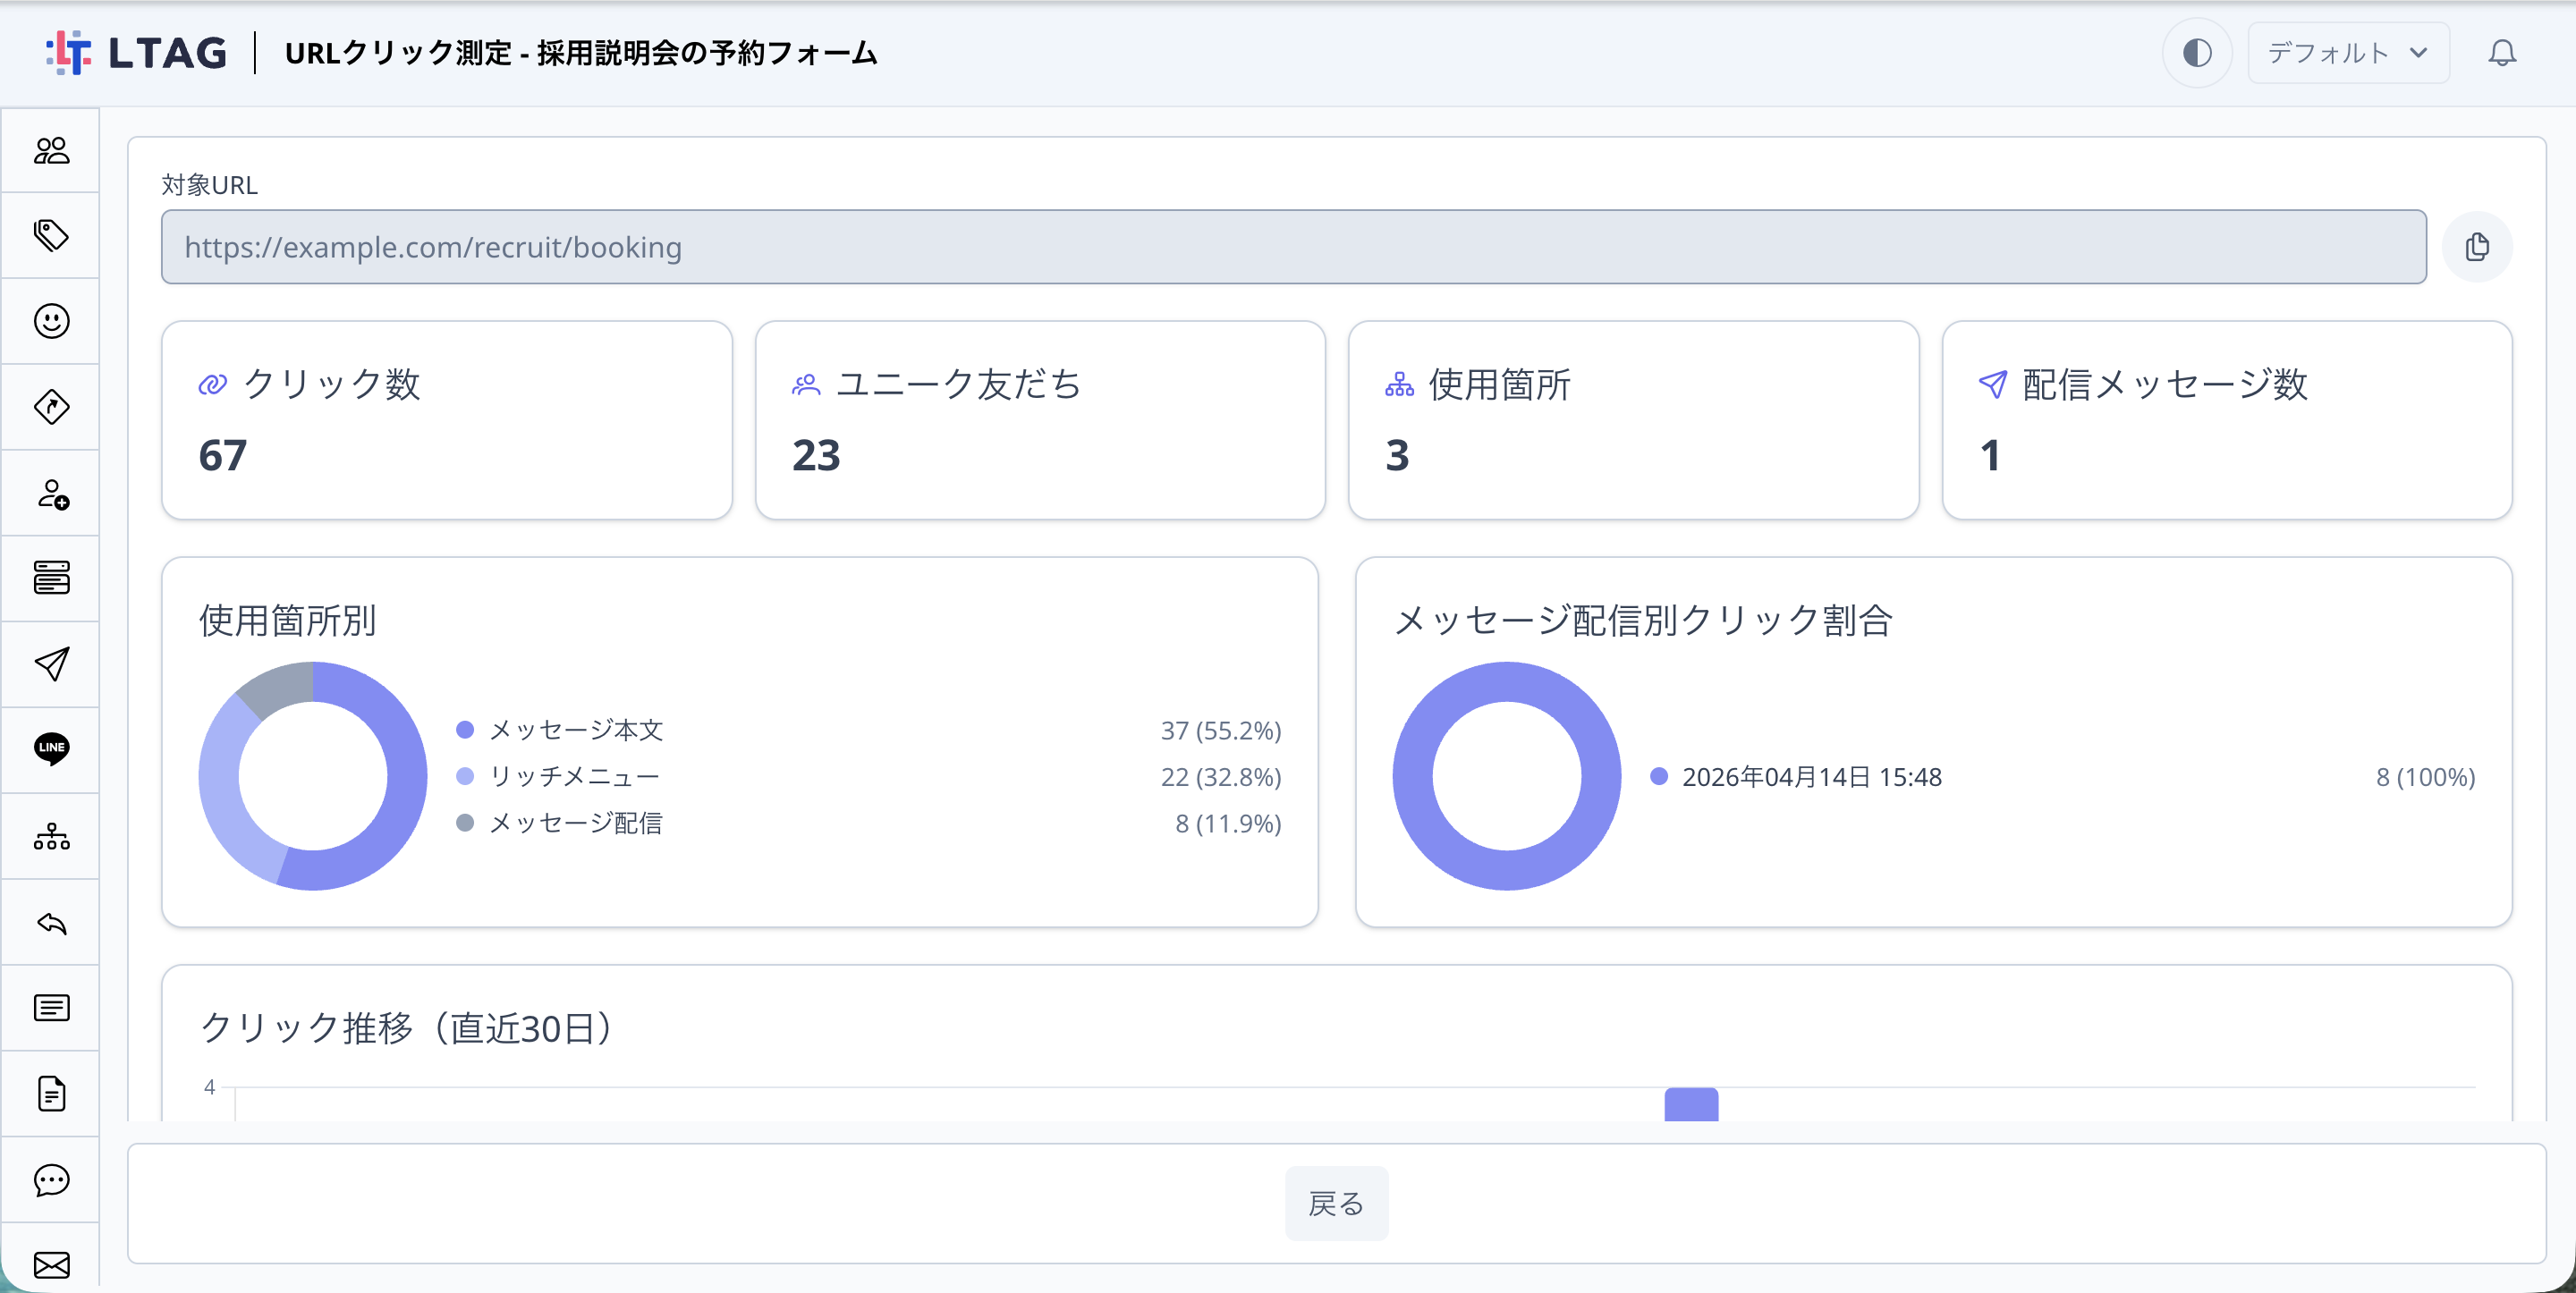Open the diamond arrow sidebar icon
The image size is (2576, 1293).
pyautogui.click(x=51, y=407)
